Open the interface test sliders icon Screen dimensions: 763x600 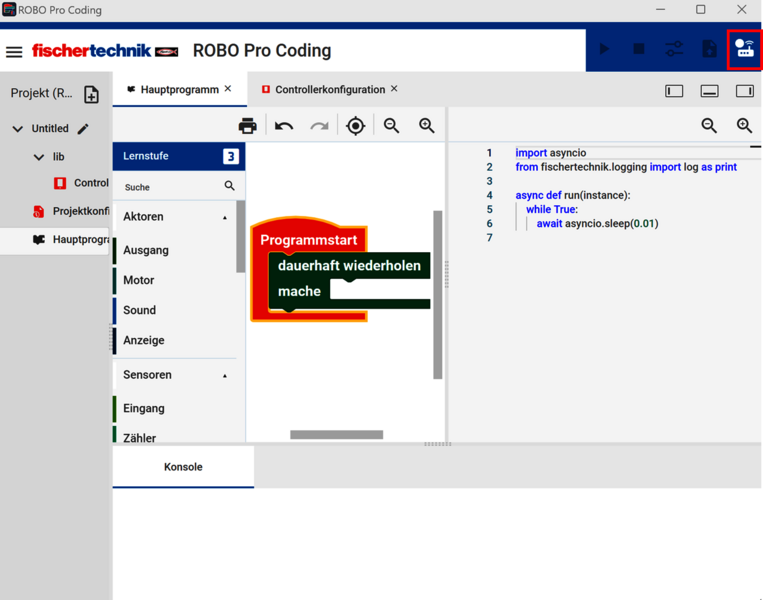pyautogui.click(x=674, y=49)
